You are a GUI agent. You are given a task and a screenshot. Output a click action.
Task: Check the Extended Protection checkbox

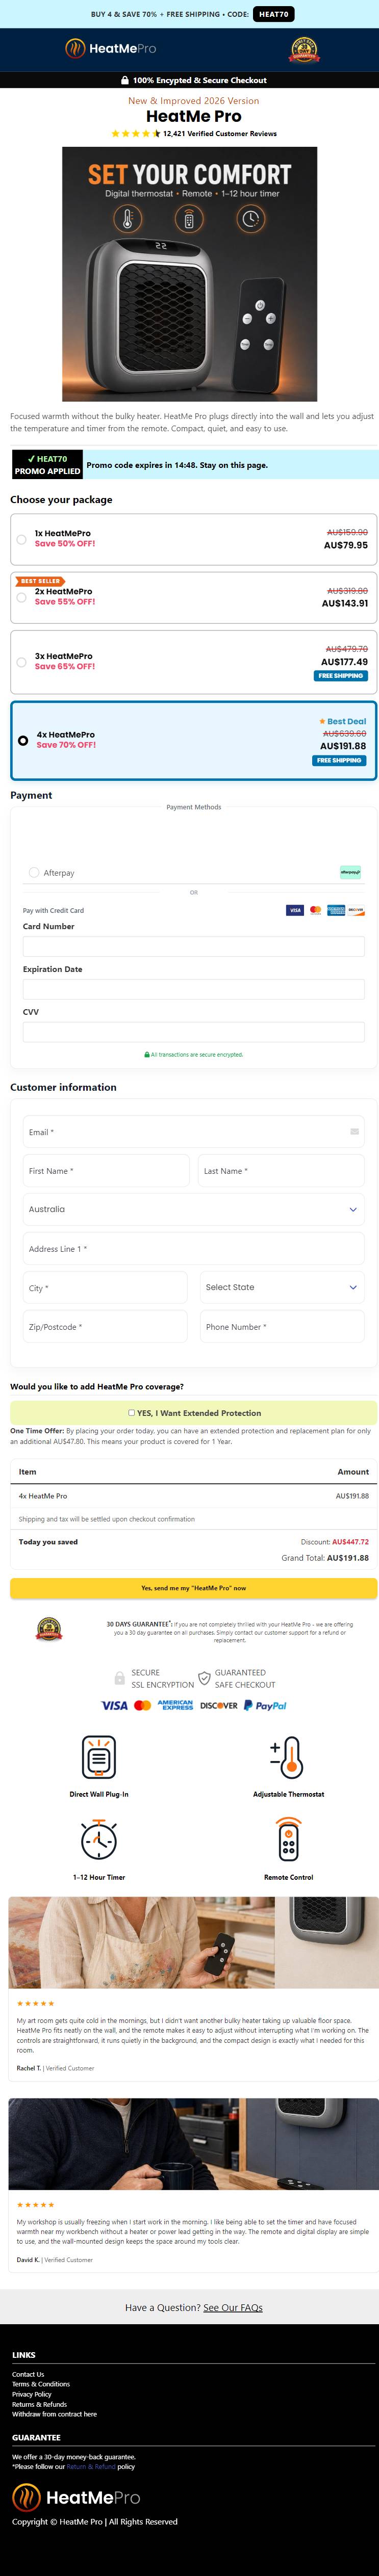pos(131,1413)
